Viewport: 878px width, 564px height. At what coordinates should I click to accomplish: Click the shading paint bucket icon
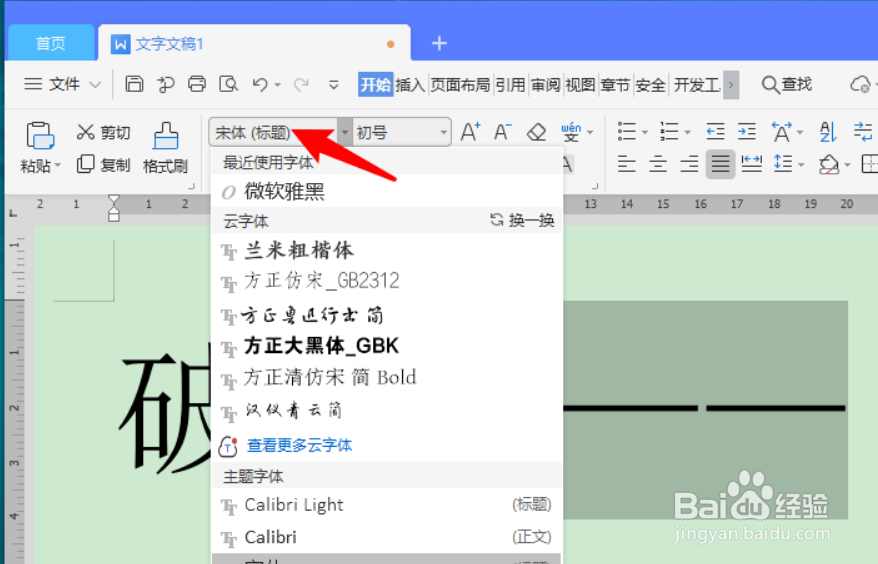(x=829, y=165)
